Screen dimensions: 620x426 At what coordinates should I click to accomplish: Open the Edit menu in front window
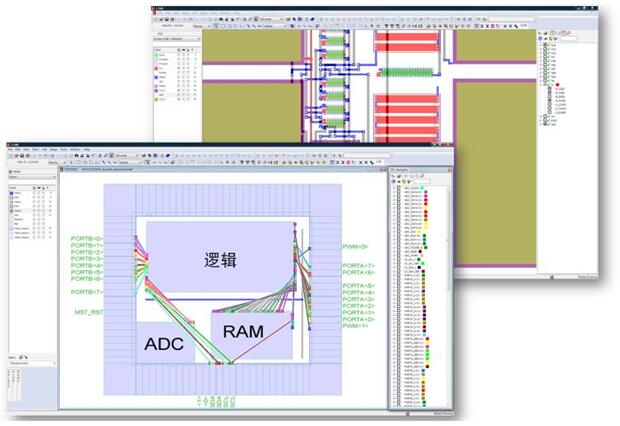pyautogui.click(x=18, y=149)
